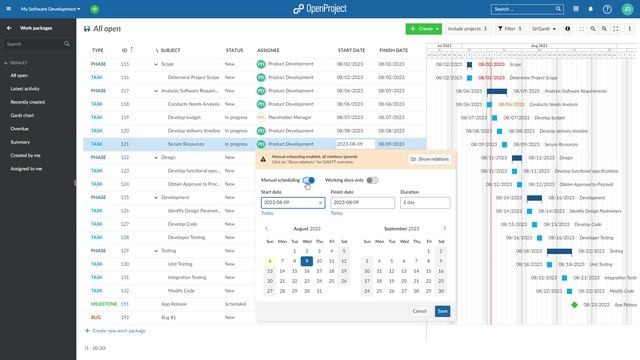640x360 pixels.
Task: Open the info details icon
Action: tap(567, 29)
